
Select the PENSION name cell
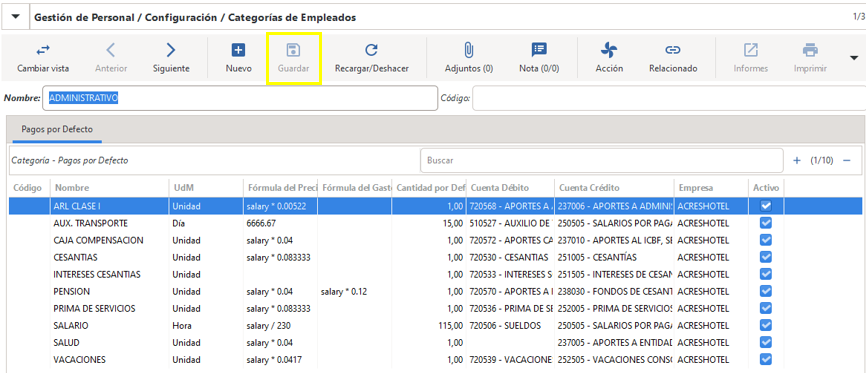[71, 291]
